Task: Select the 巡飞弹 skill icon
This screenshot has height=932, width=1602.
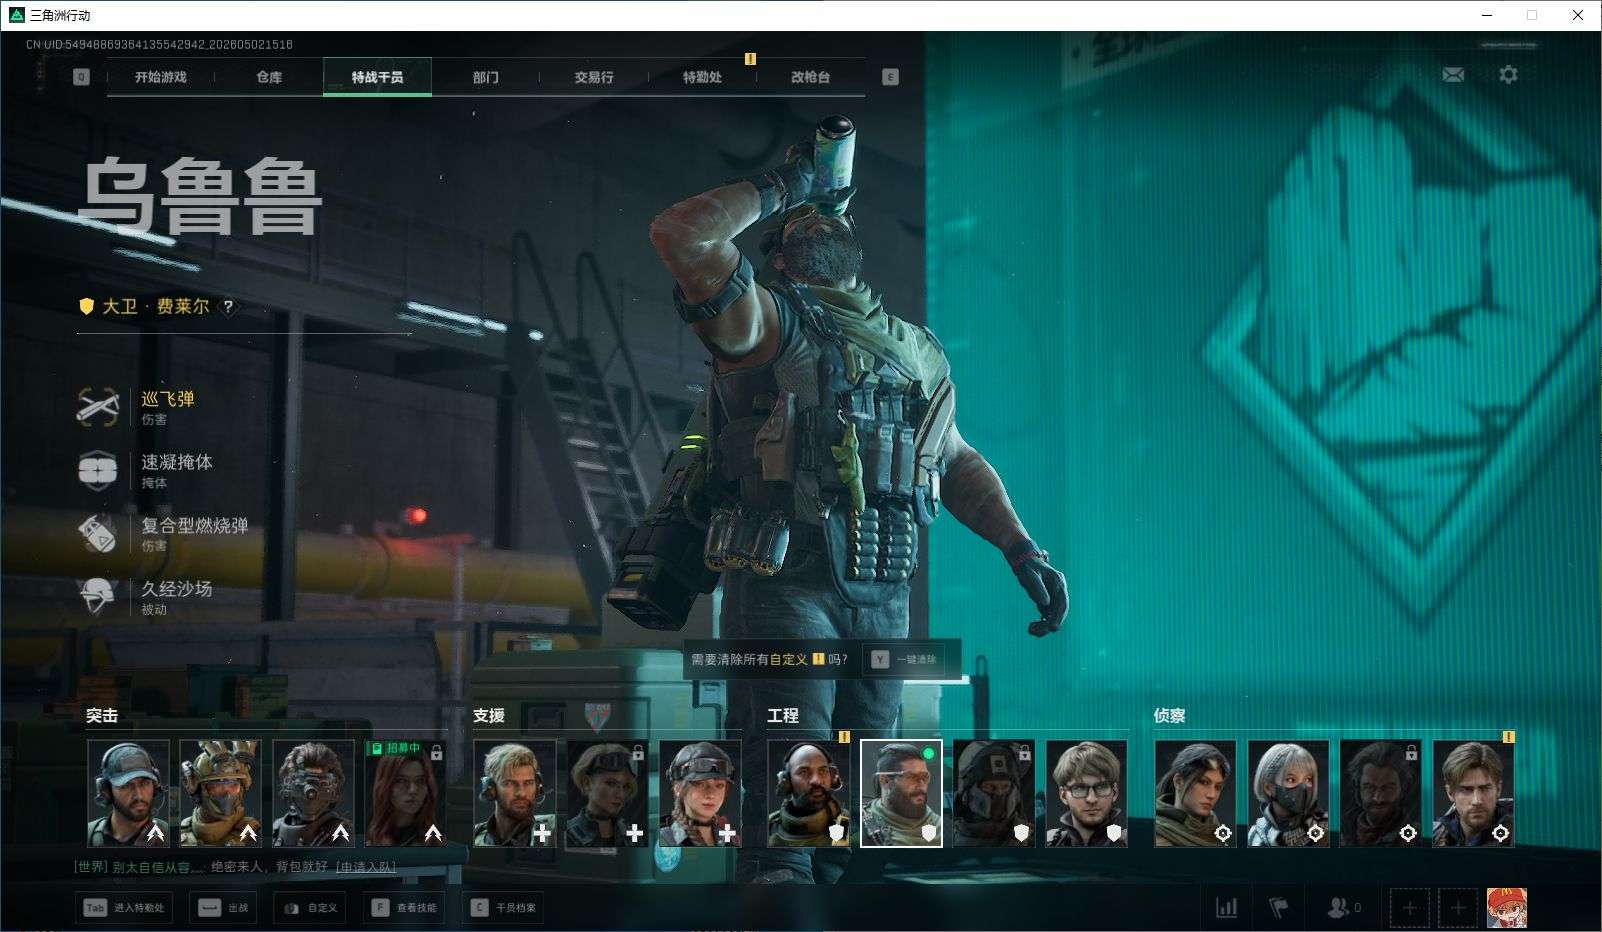Action: tap(98, 406)
